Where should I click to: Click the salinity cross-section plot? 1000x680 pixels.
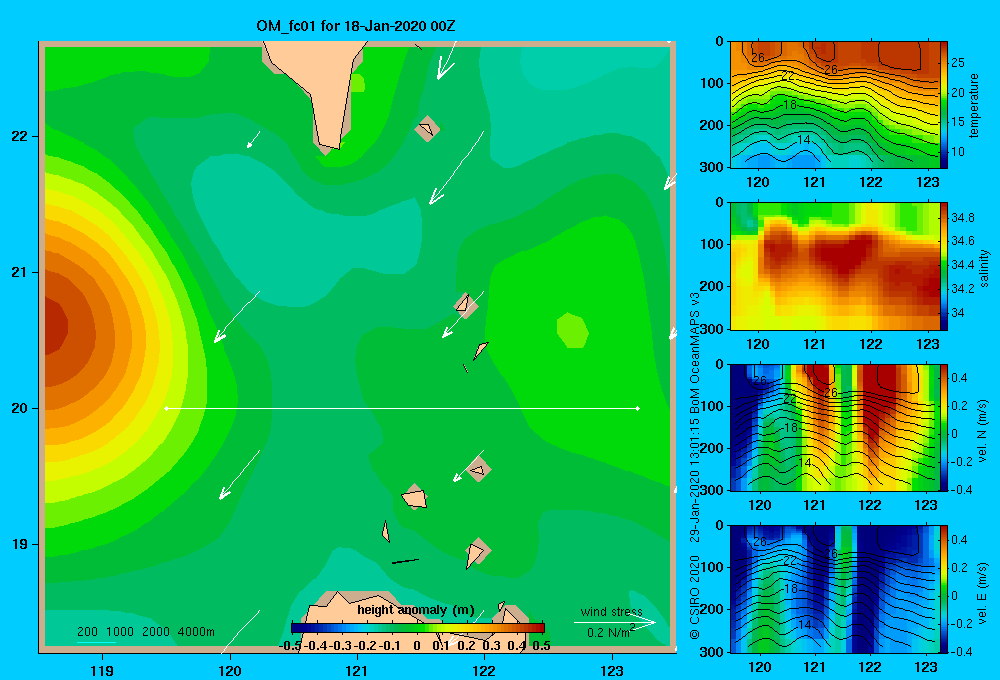coord(835,267)
